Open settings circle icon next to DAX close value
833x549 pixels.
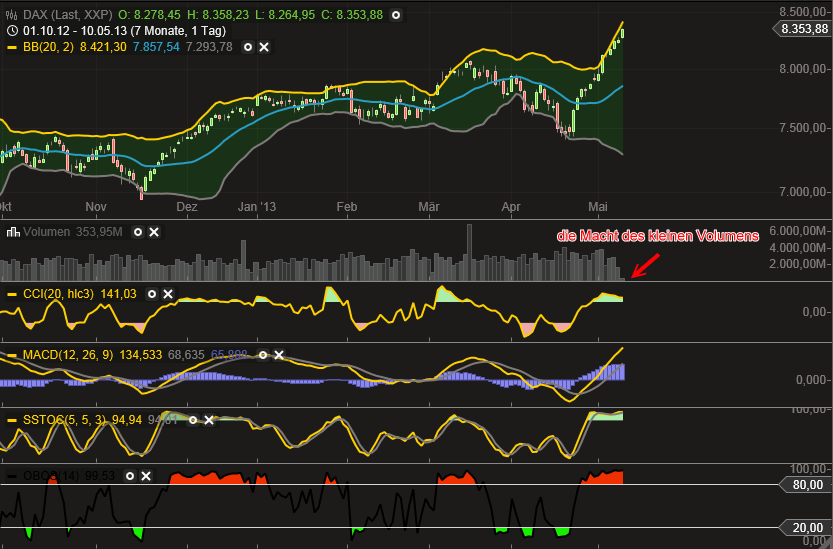[396, 15]
